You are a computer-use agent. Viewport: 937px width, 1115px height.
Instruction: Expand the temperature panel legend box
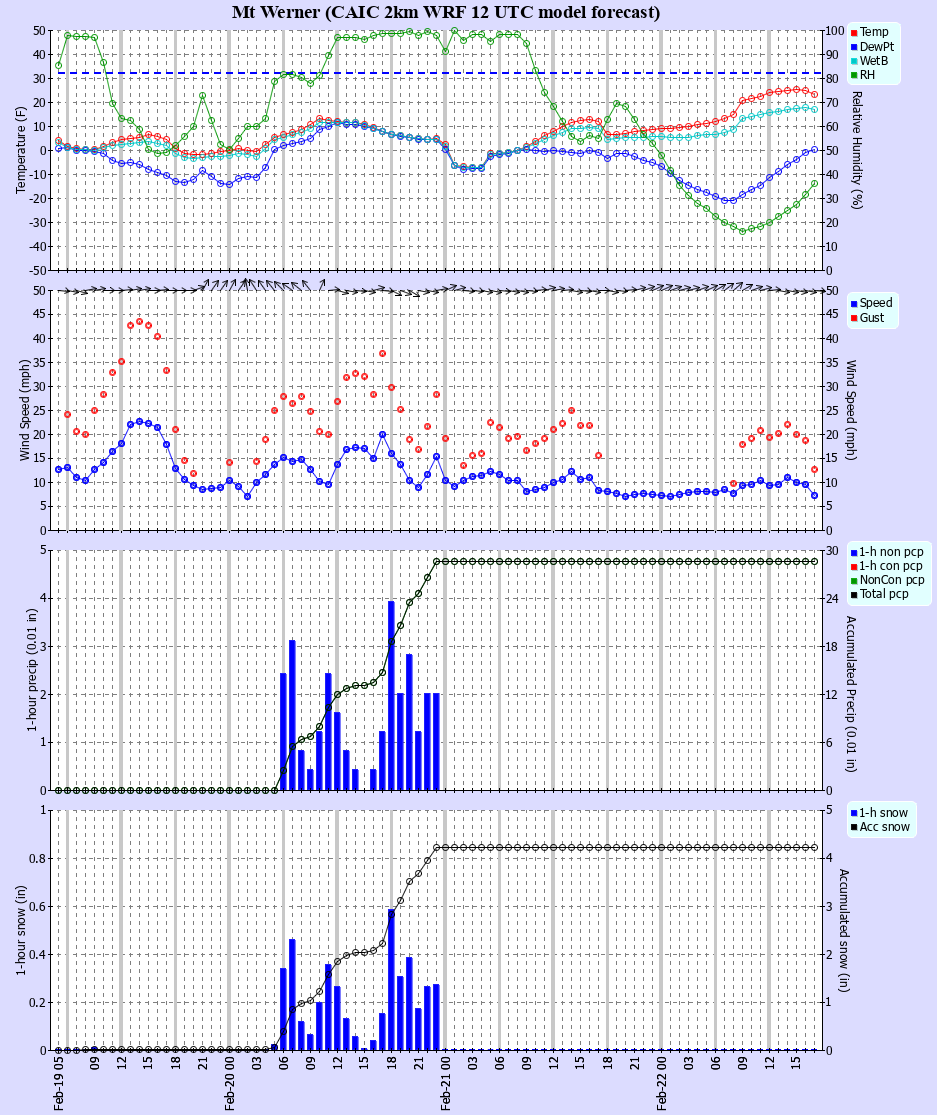coord(876,54)
